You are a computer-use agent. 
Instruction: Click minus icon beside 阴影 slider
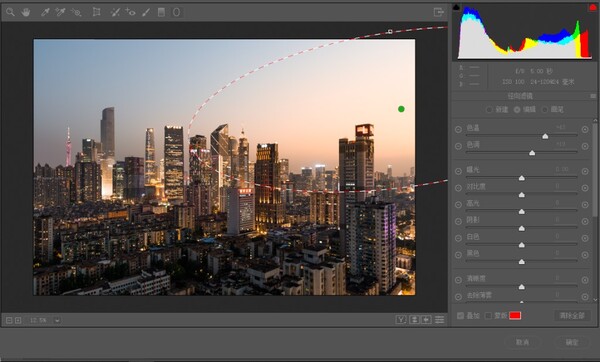458,221
